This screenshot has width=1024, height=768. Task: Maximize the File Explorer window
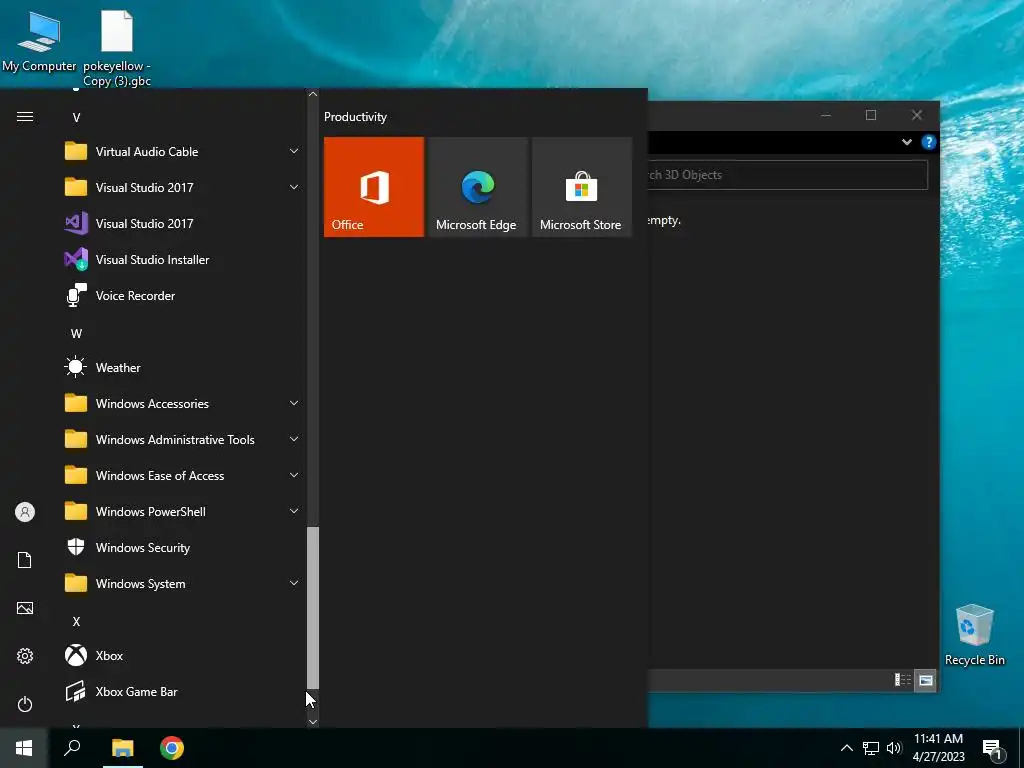click(x=871, y=116)
